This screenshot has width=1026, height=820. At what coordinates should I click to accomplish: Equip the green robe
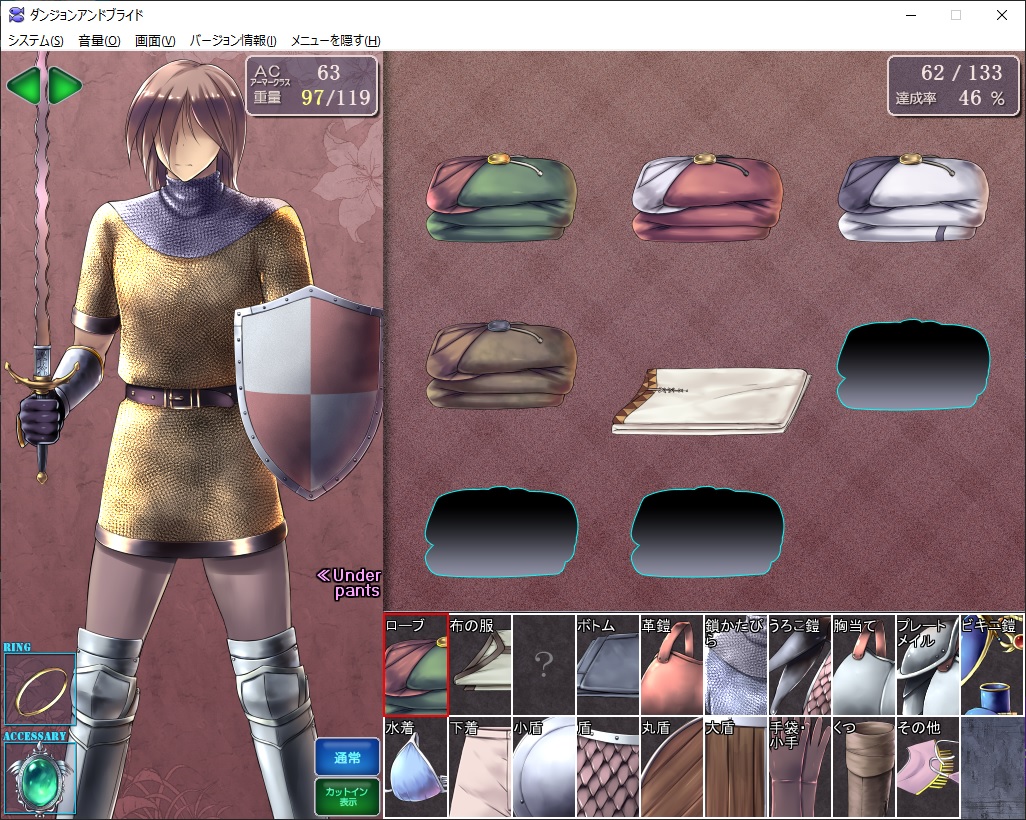pos(501,198)
